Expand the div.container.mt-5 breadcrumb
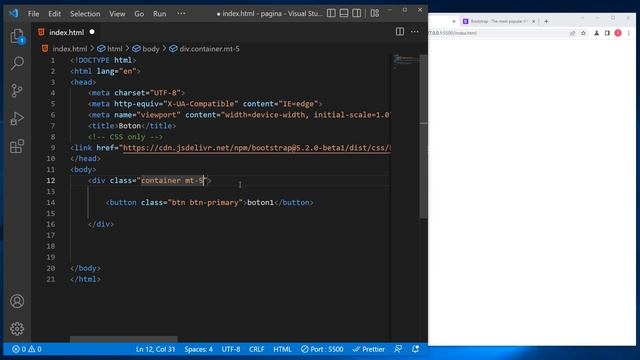The height and width of the screenshot is (360, 640). coord(209,49)
